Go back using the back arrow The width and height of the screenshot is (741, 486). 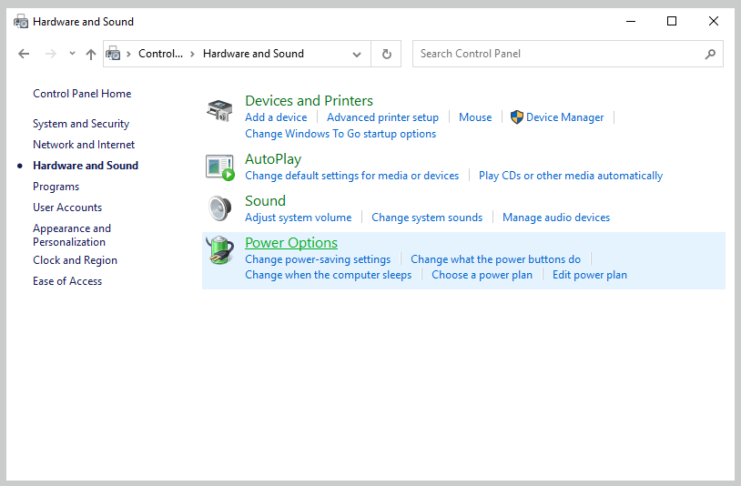pyautogui.click(x=24, y=54)
